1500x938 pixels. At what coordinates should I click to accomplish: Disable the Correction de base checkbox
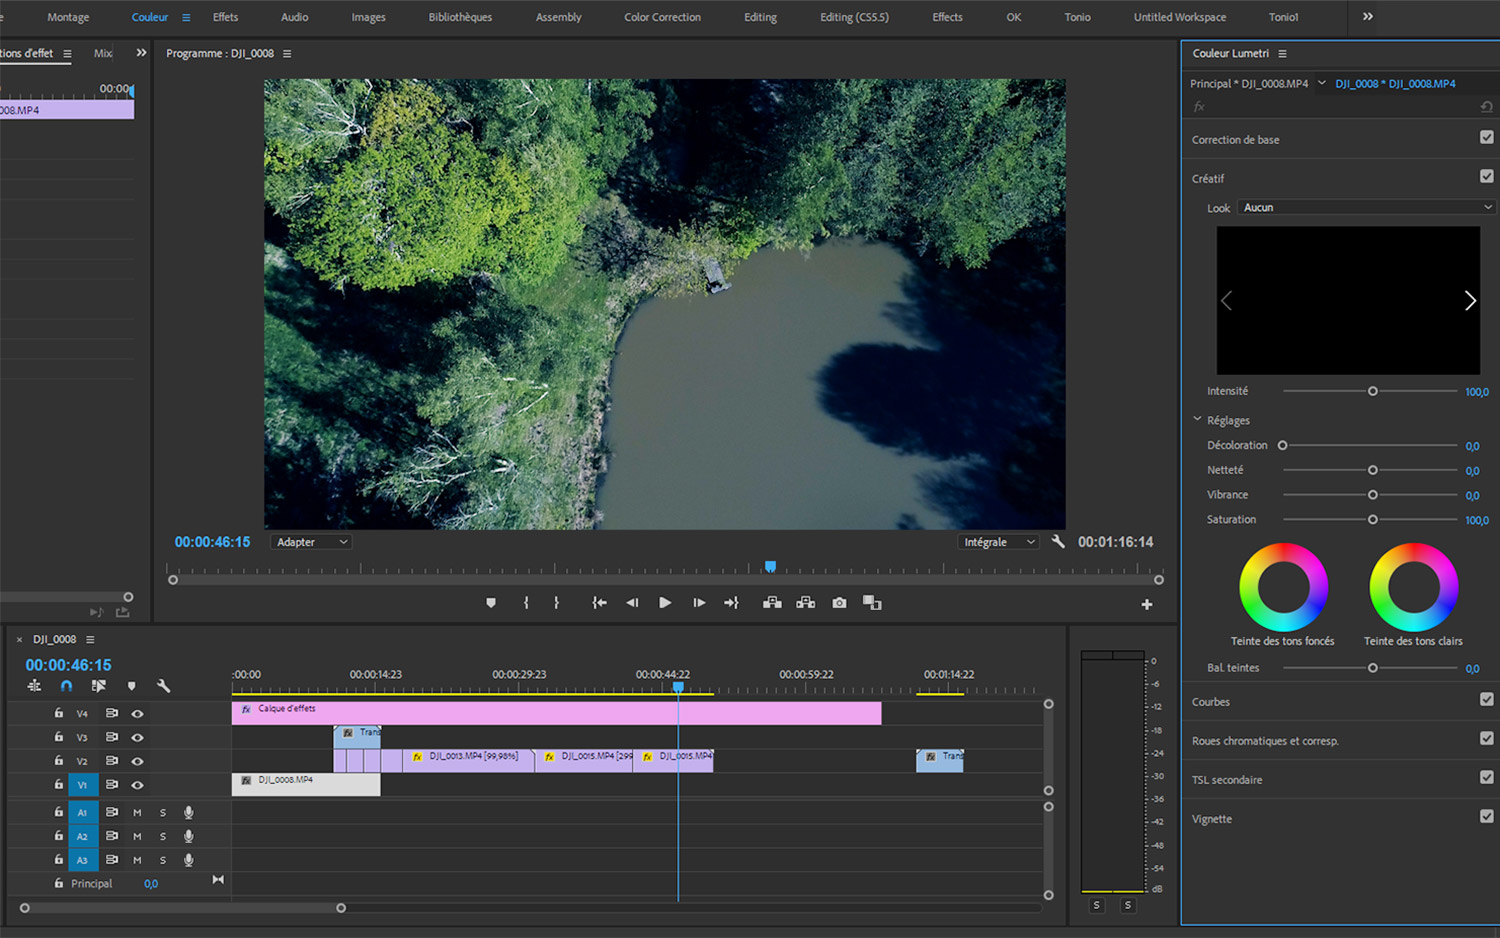1486,138
